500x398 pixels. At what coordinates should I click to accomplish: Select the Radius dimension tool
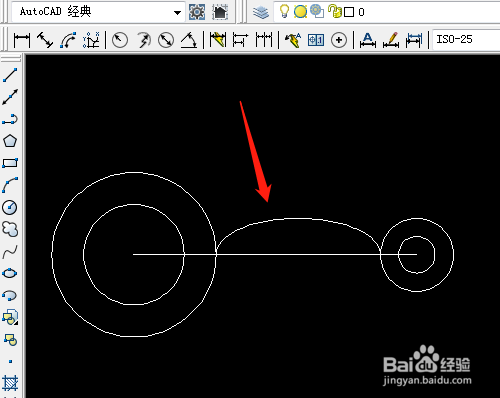tap(120, 40)
